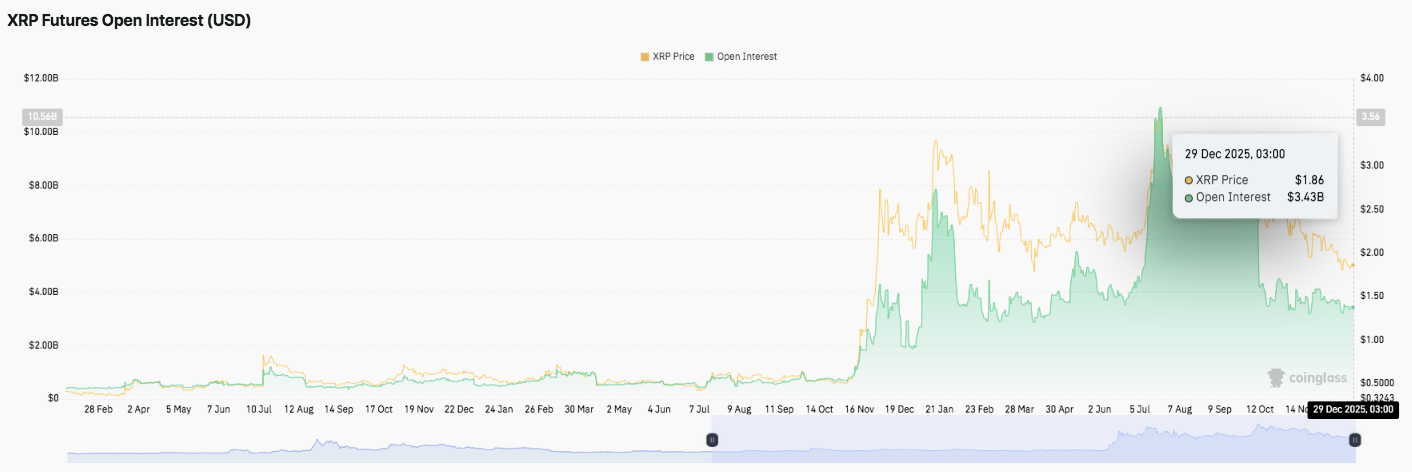
Task: Click the orange XRP Price tooltip dot
Action: coord(1188,180)
